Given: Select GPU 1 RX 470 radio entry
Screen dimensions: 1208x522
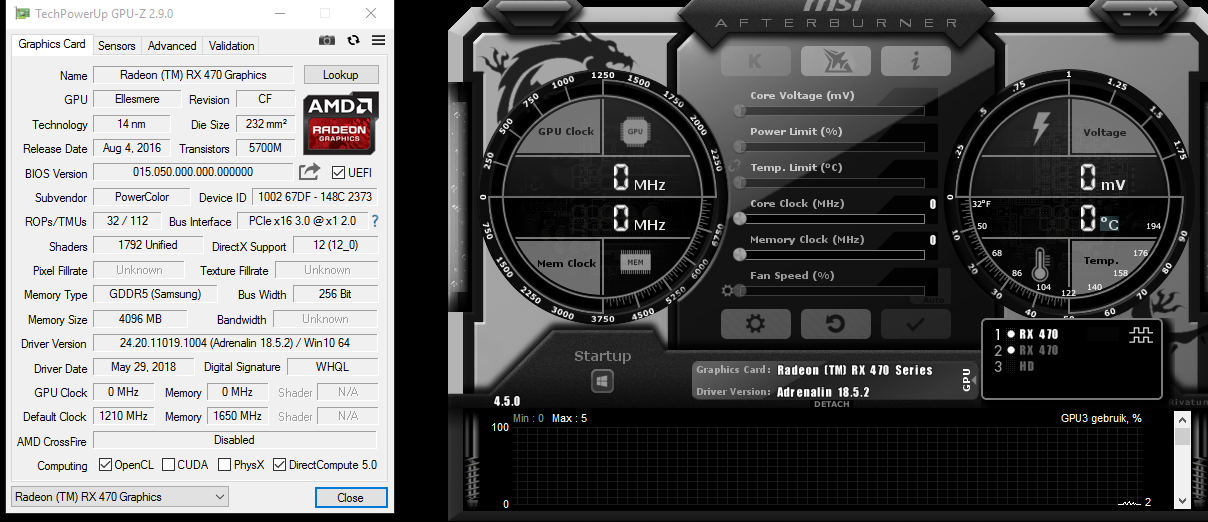Looking at the screenshot, I should coord(1027,334).
